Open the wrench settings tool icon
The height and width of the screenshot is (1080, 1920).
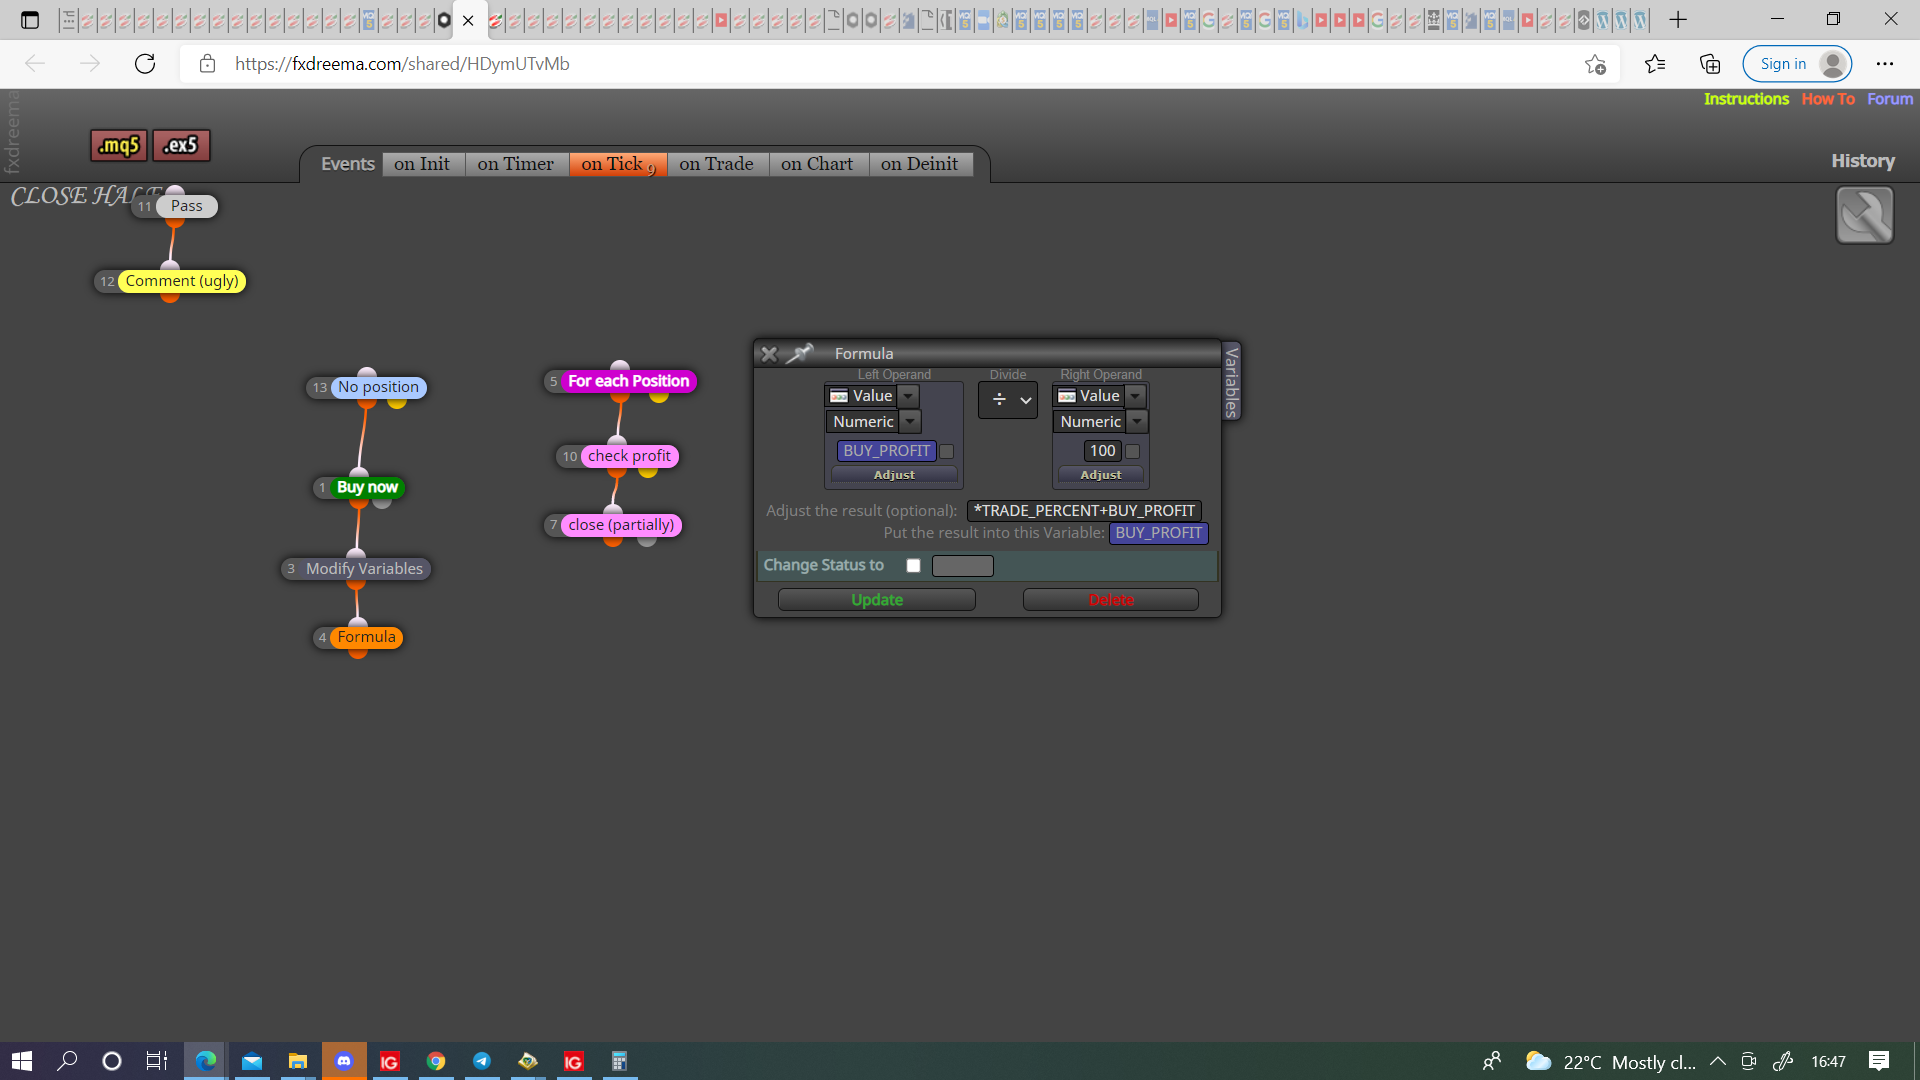tap(1865, 215)
